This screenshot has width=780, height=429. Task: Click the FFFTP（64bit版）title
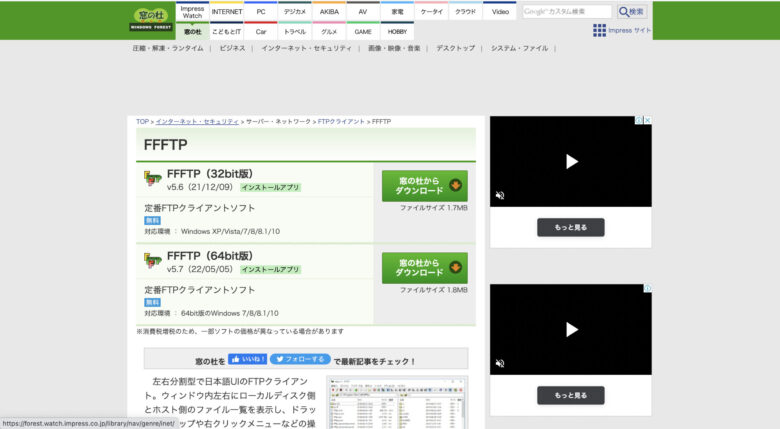pyautogui.click(x=210, y=256)
